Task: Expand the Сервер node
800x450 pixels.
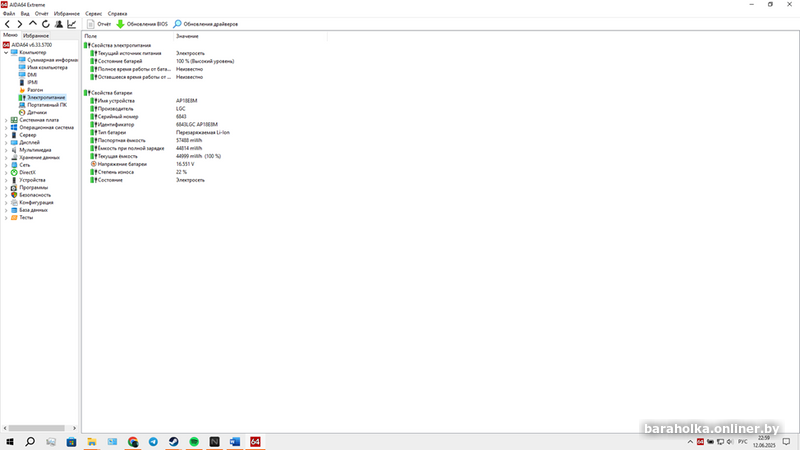Action: tap(6, 135)
